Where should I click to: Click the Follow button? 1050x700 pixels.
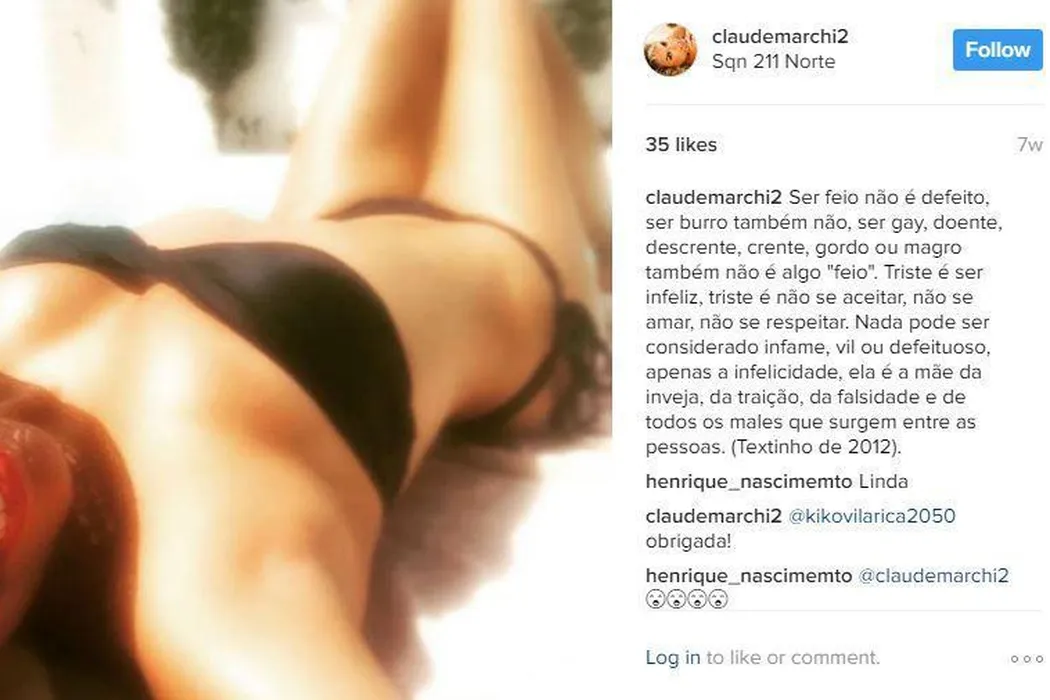[997, 50]
